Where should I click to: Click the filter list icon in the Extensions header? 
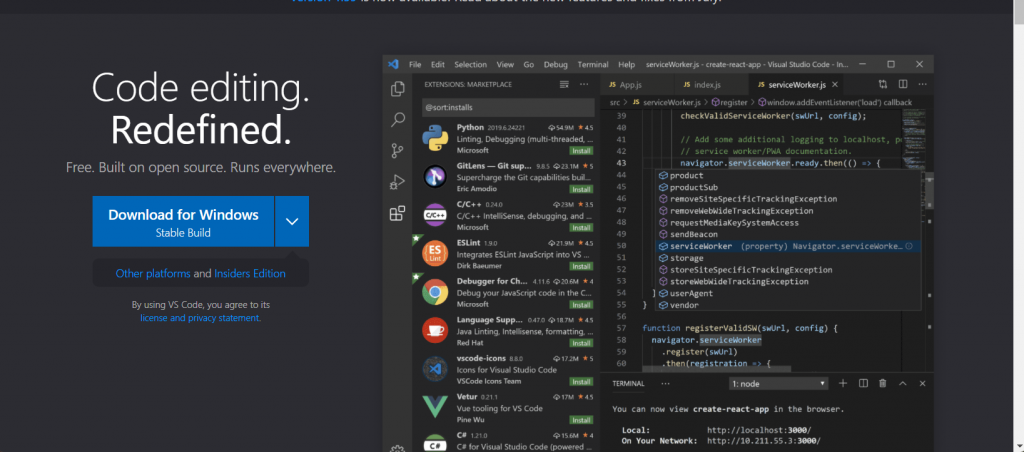(x=564, y=84)
